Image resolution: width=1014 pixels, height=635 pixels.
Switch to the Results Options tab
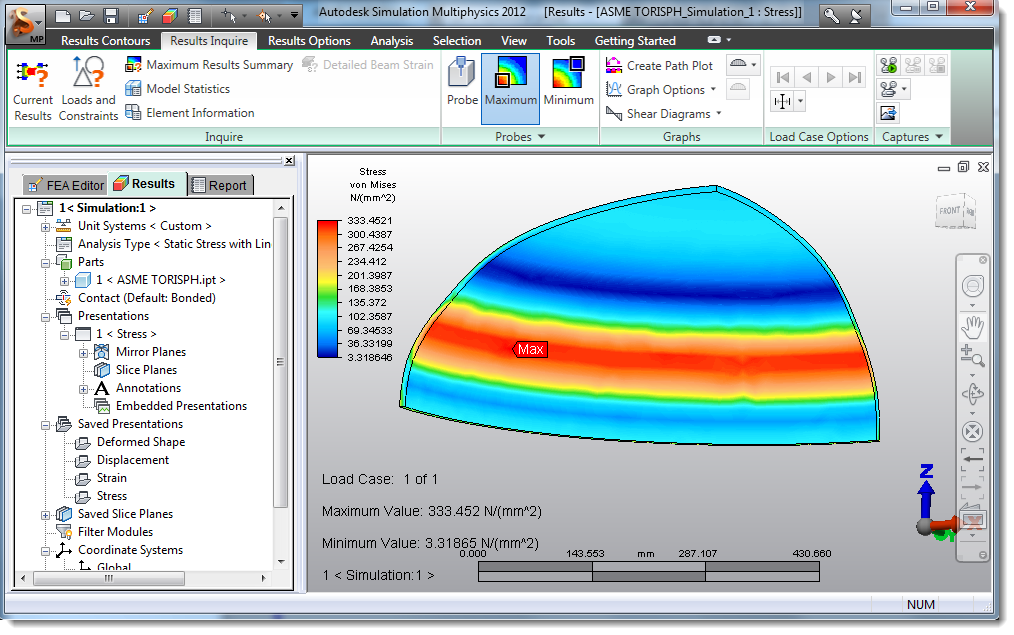coord(309,40)
